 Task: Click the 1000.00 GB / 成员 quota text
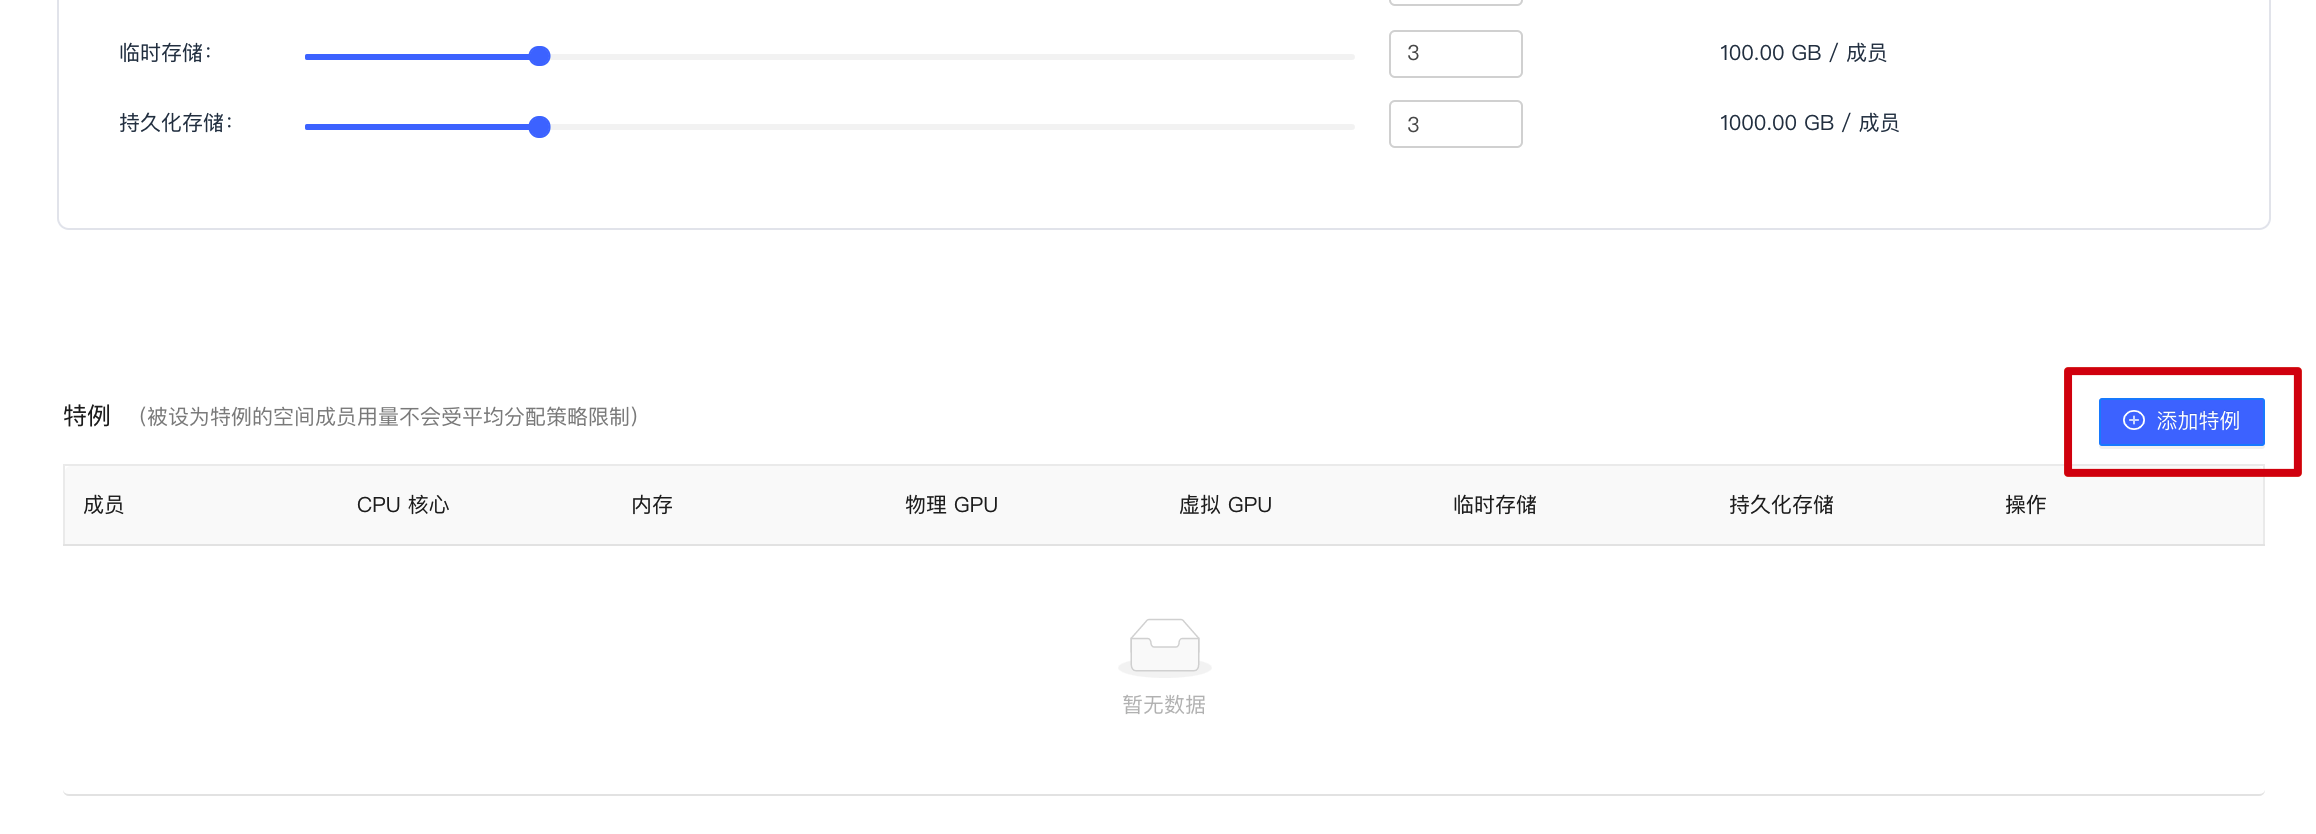point(1809,123)
